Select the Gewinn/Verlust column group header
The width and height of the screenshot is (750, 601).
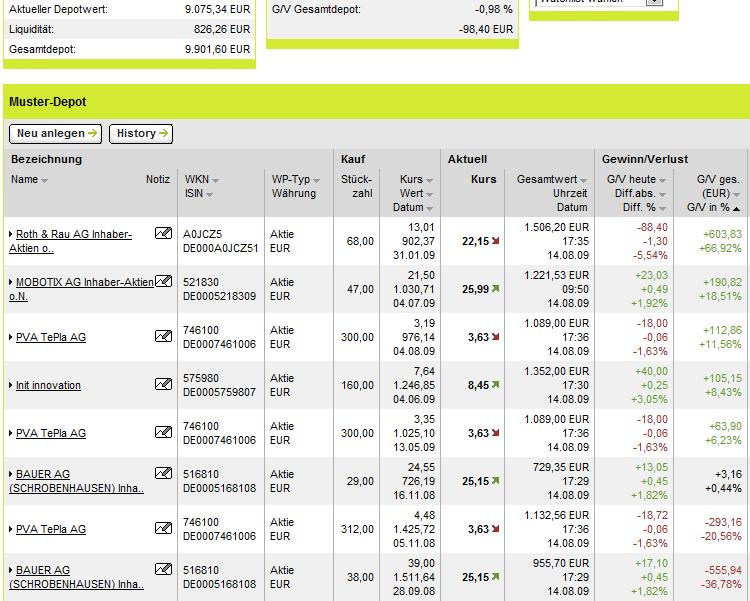[x=645, y=159]
